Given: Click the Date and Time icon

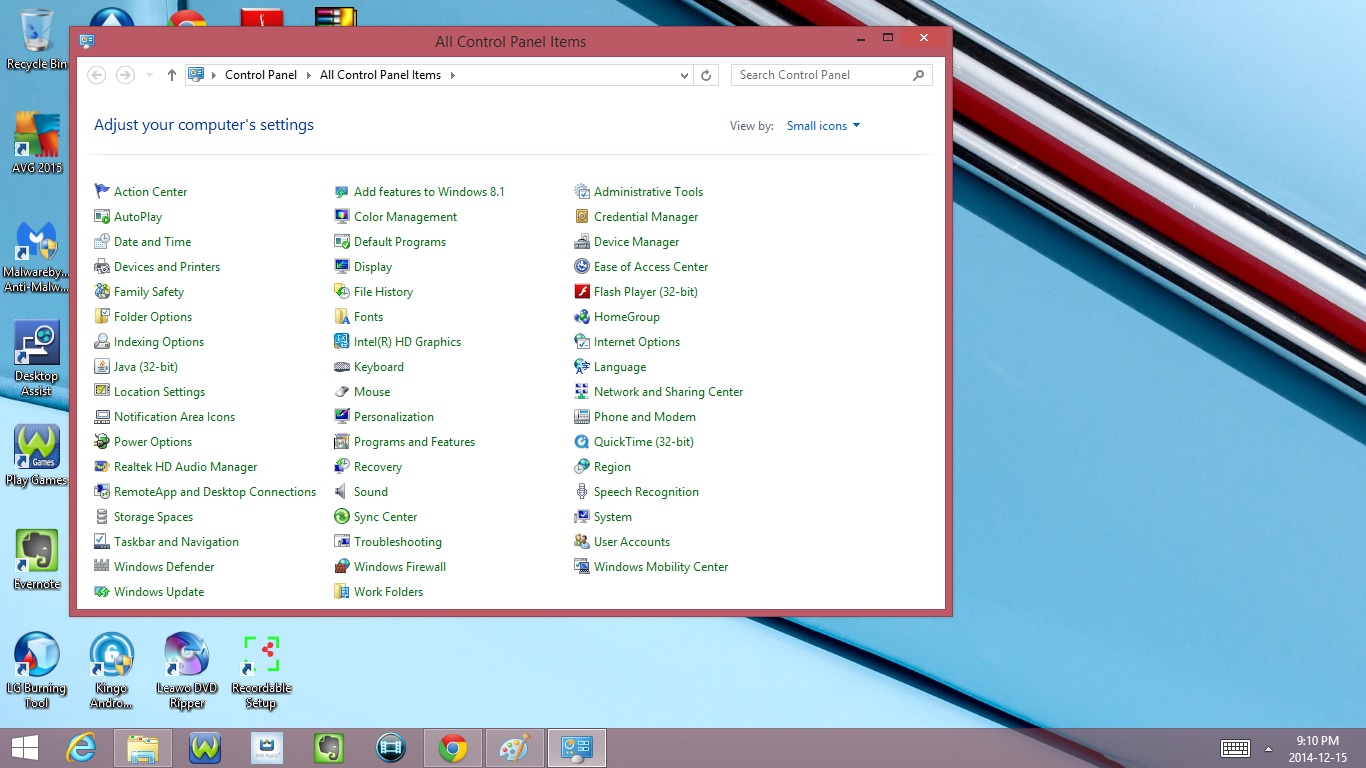Looking at the screenshot, I should click(x=102, y=241).
